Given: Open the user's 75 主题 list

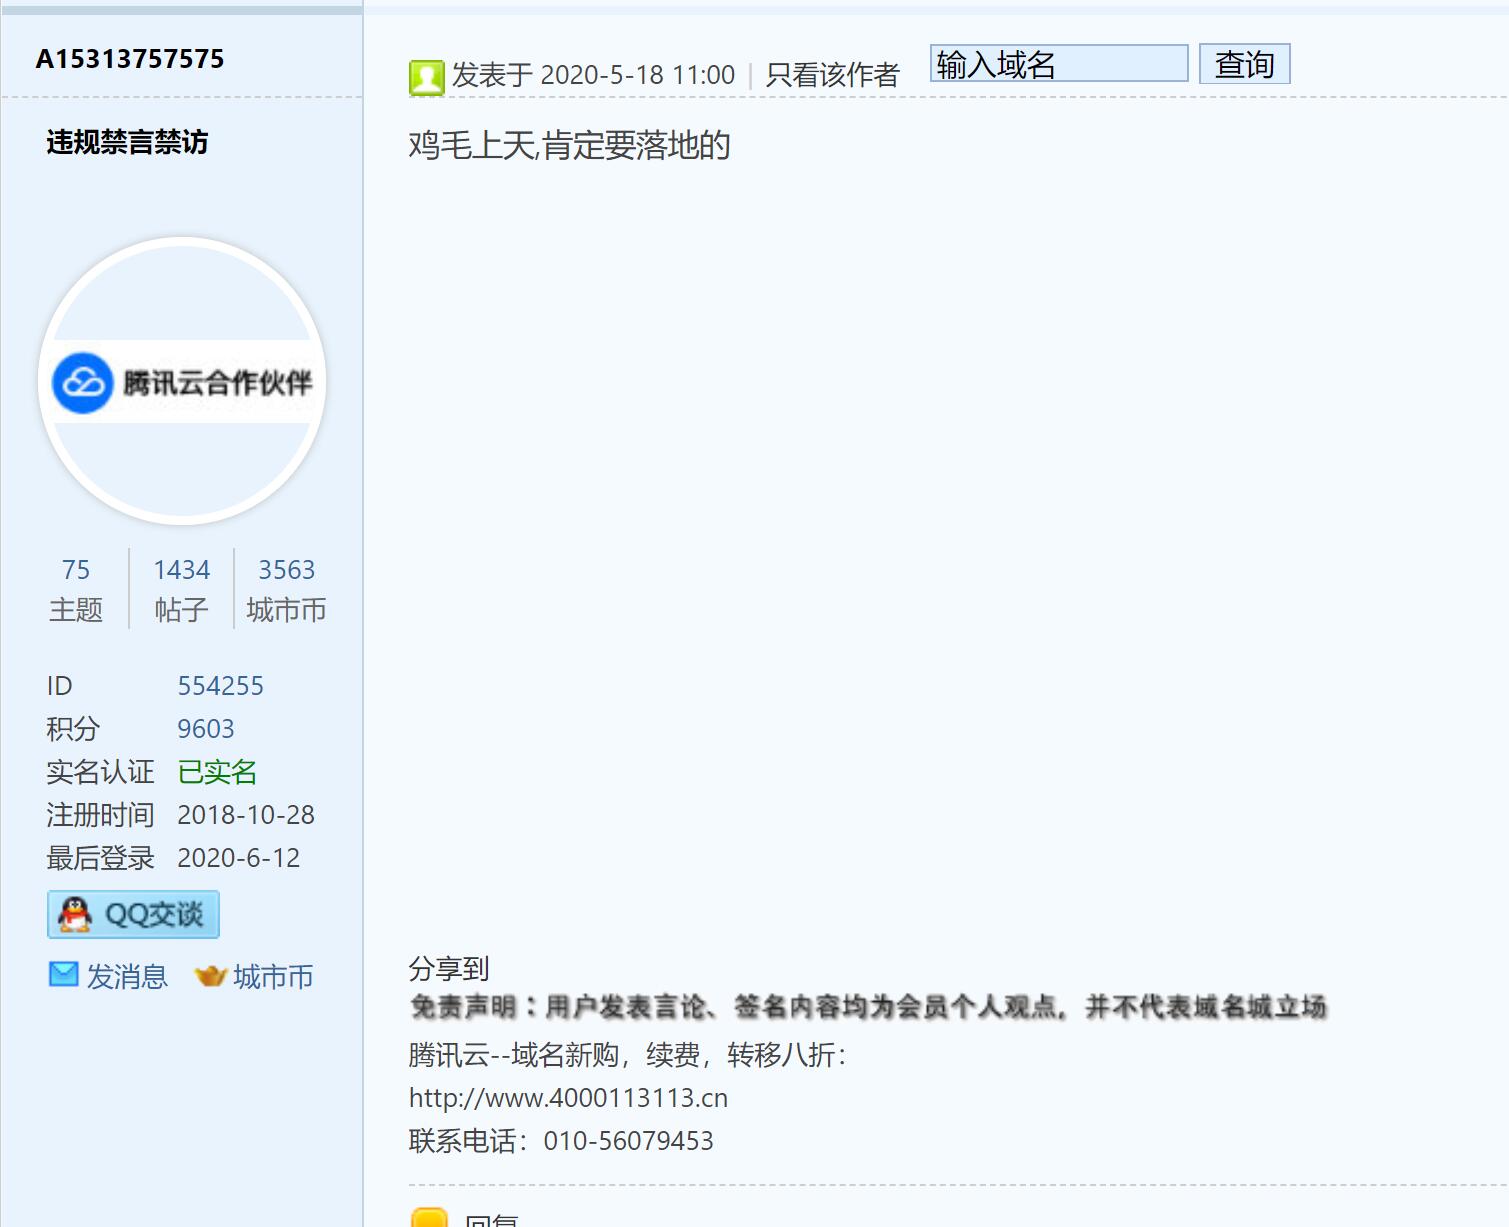Looking at the screenshot, I should click(75, 588).
